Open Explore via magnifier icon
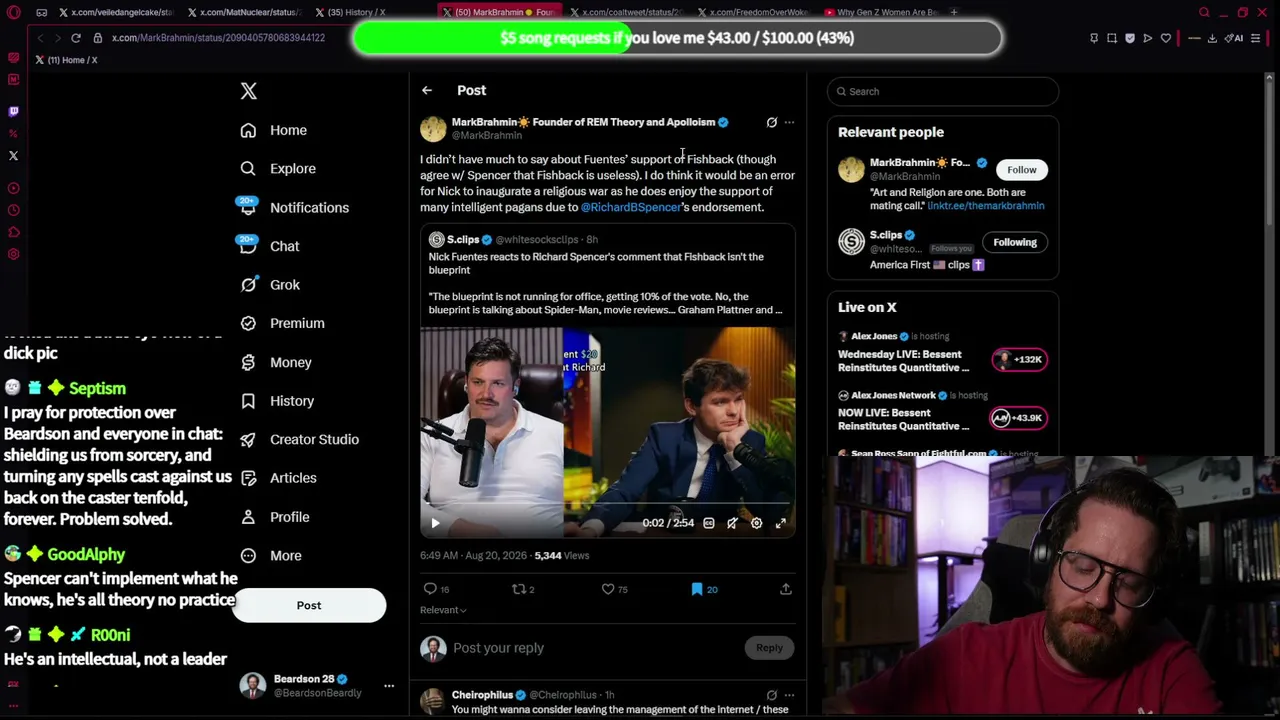 coord(248,169)
